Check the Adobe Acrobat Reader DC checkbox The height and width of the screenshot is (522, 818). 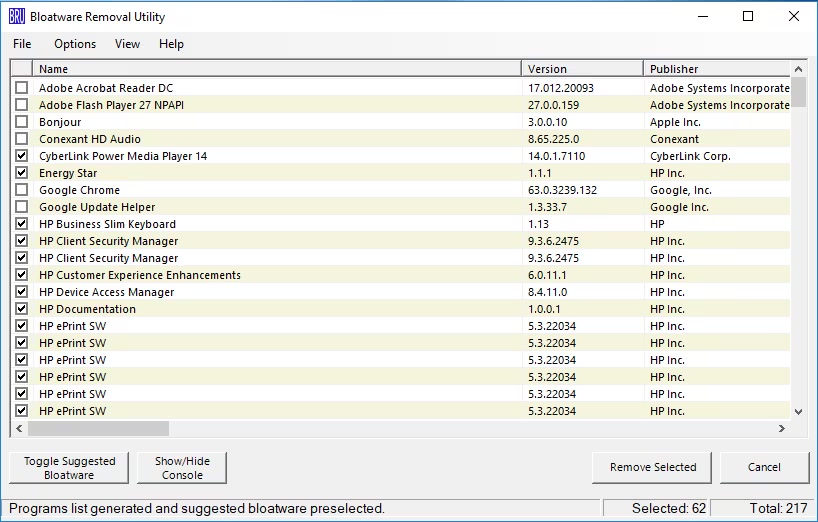click(22, 88)
